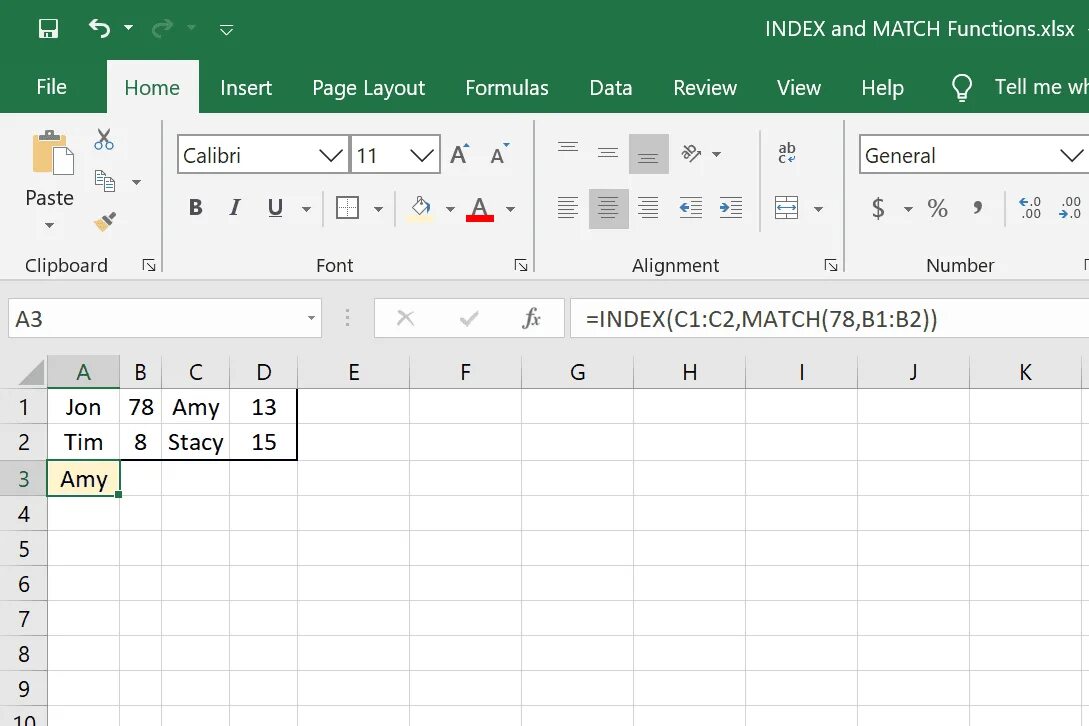
Task: Select column E header
Action: click(x=354, y=372)
